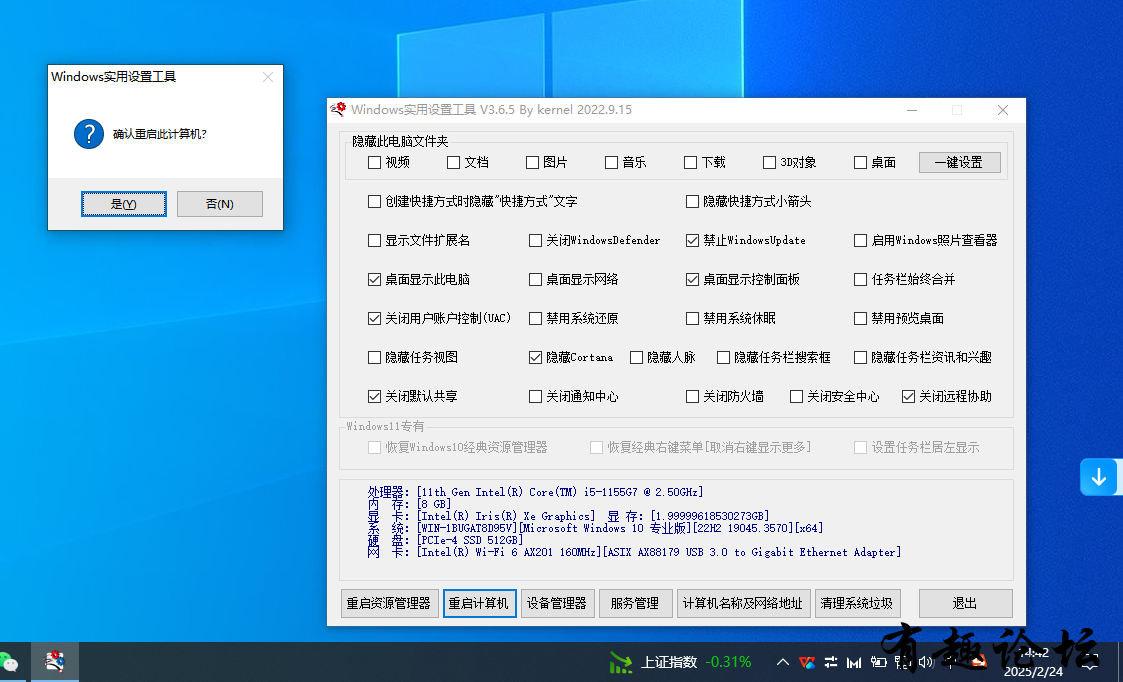Tick 关闭防火墙 checkbox

pos(692,396)
